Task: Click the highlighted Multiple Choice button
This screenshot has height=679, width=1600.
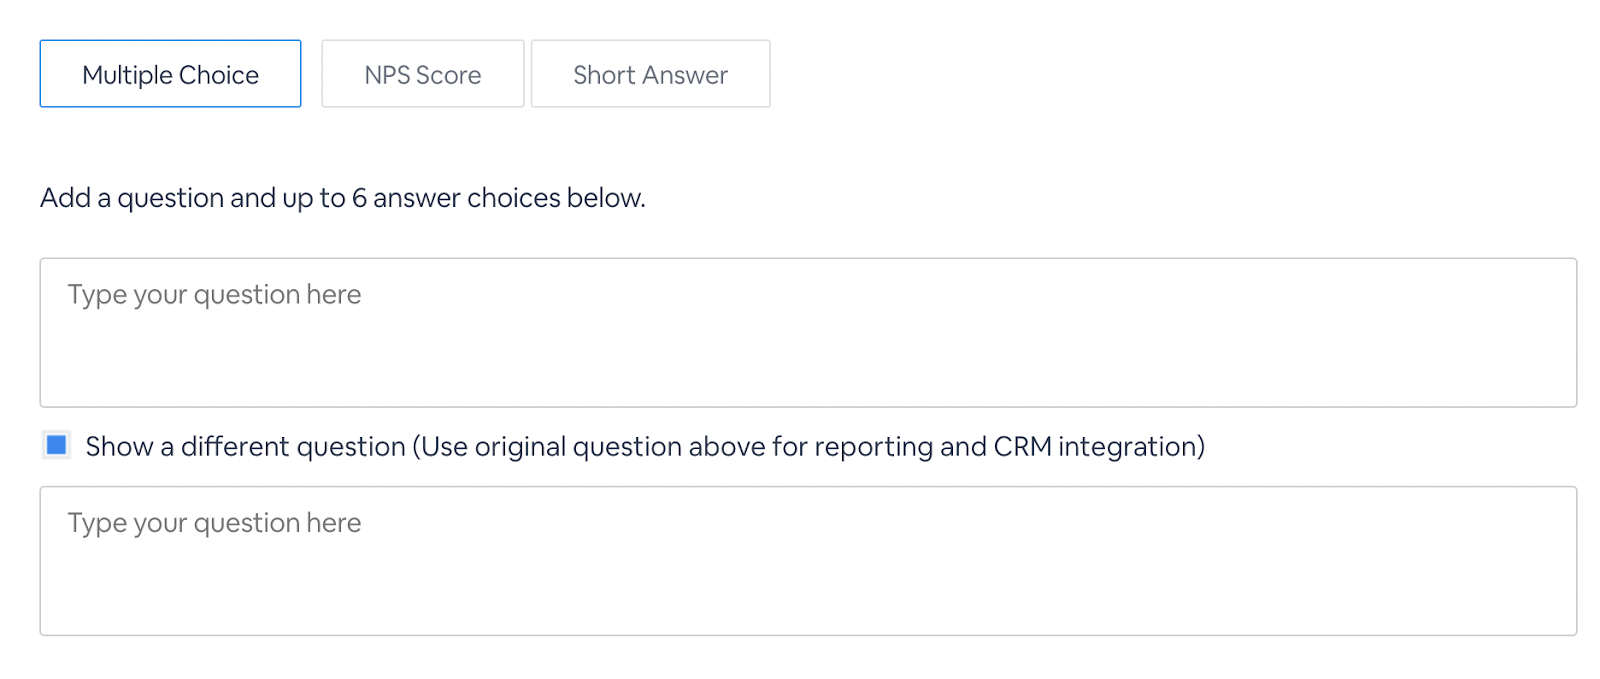Action: pos(170,74)
